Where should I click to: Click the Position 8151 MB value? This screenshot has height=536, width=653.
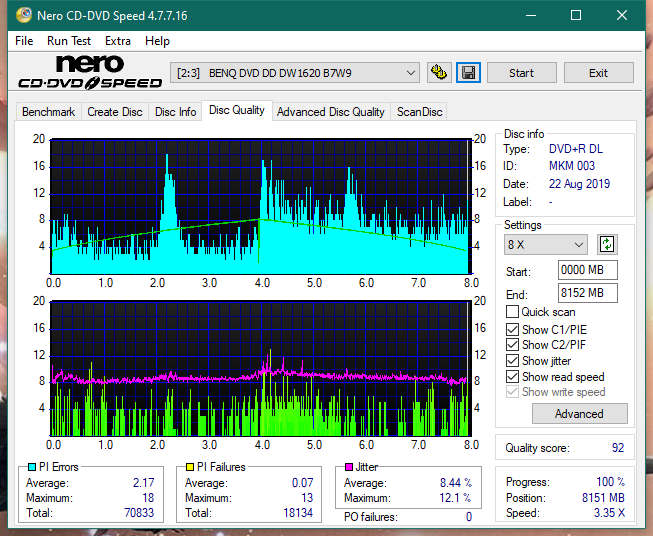pyautogui.click(x=603, y=497)
